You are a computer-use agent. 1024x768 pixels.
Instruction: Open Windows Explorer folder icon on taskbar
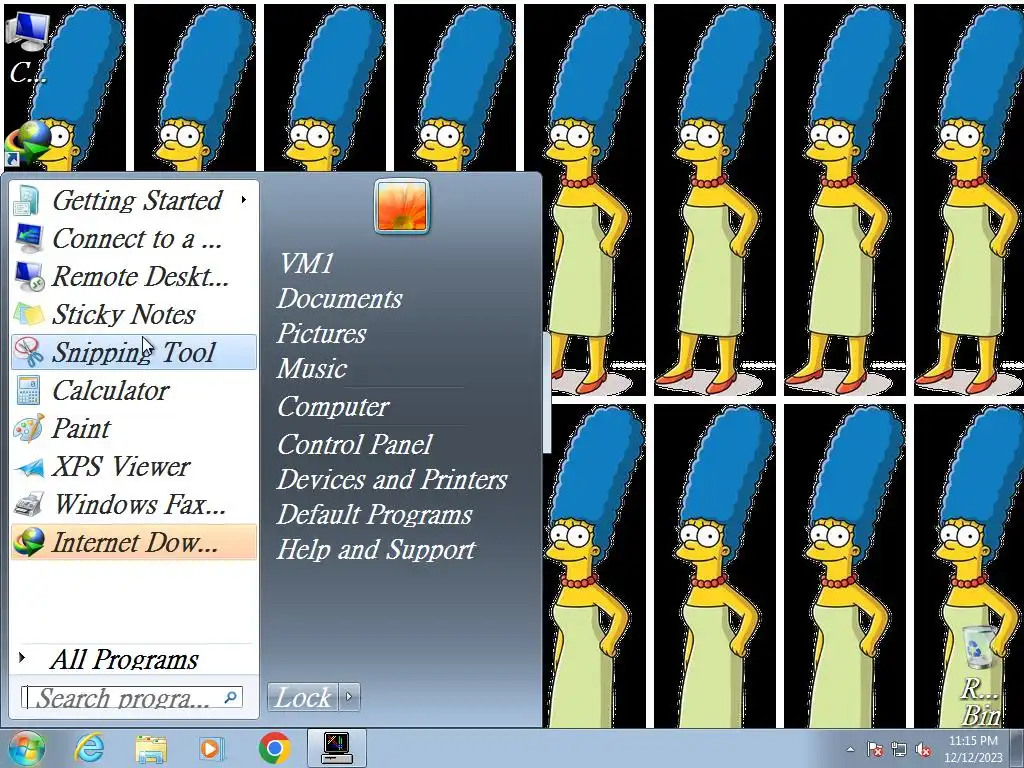[151, 748]
